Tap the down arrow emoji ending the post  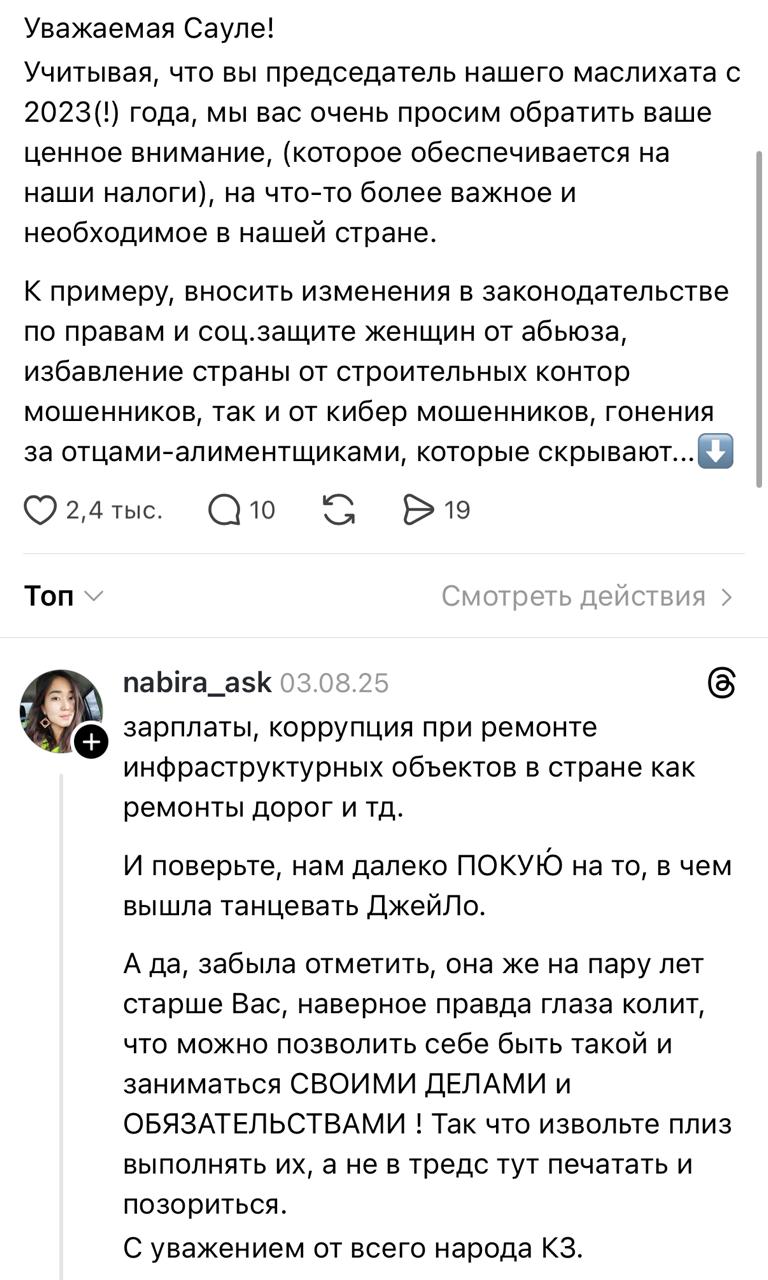[715, 453]
